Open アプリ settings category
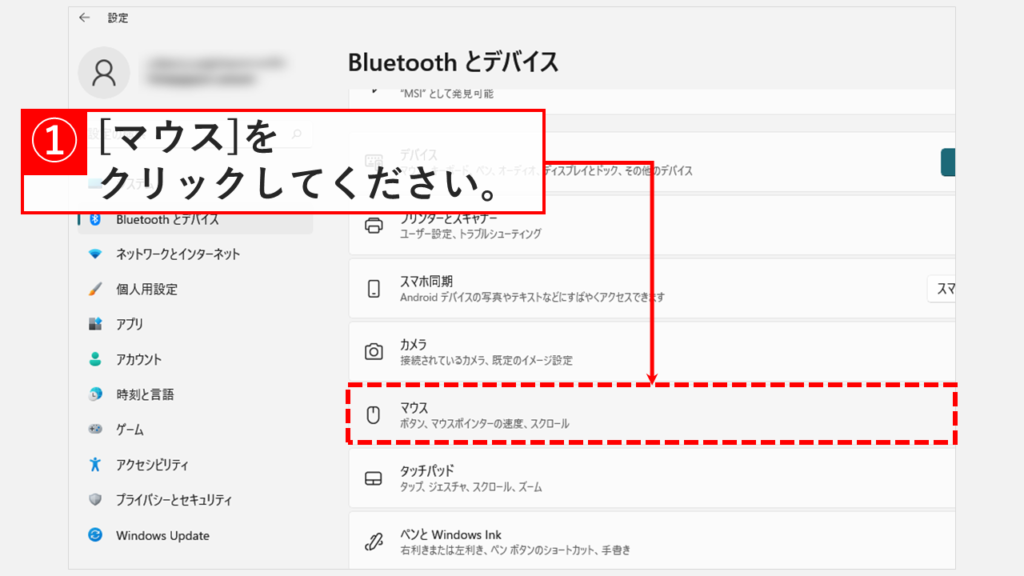Image resolution: width=1024 pixels, height=576 pixels. pos(195,324)
